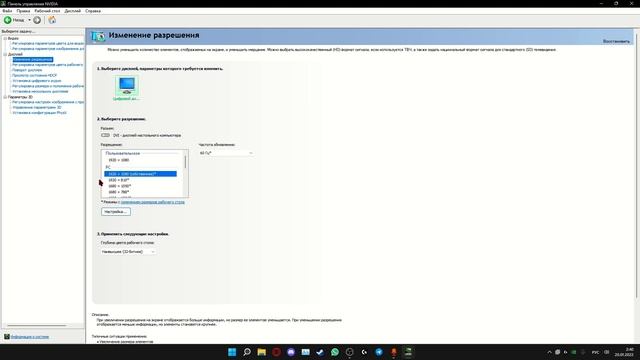640x360 pixels.
Task: Open Установка нескольких дисплеев task
Action: click(40, 91)
